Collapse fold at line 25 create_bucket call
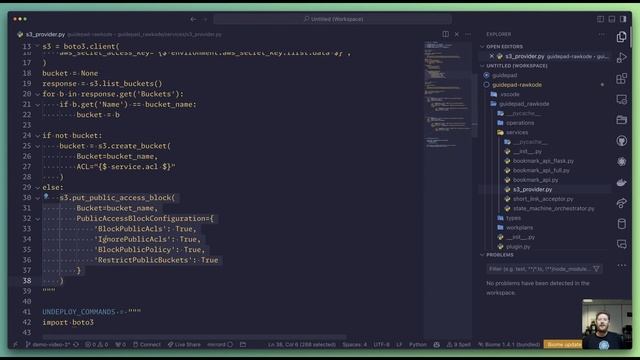 pos(37,146)
